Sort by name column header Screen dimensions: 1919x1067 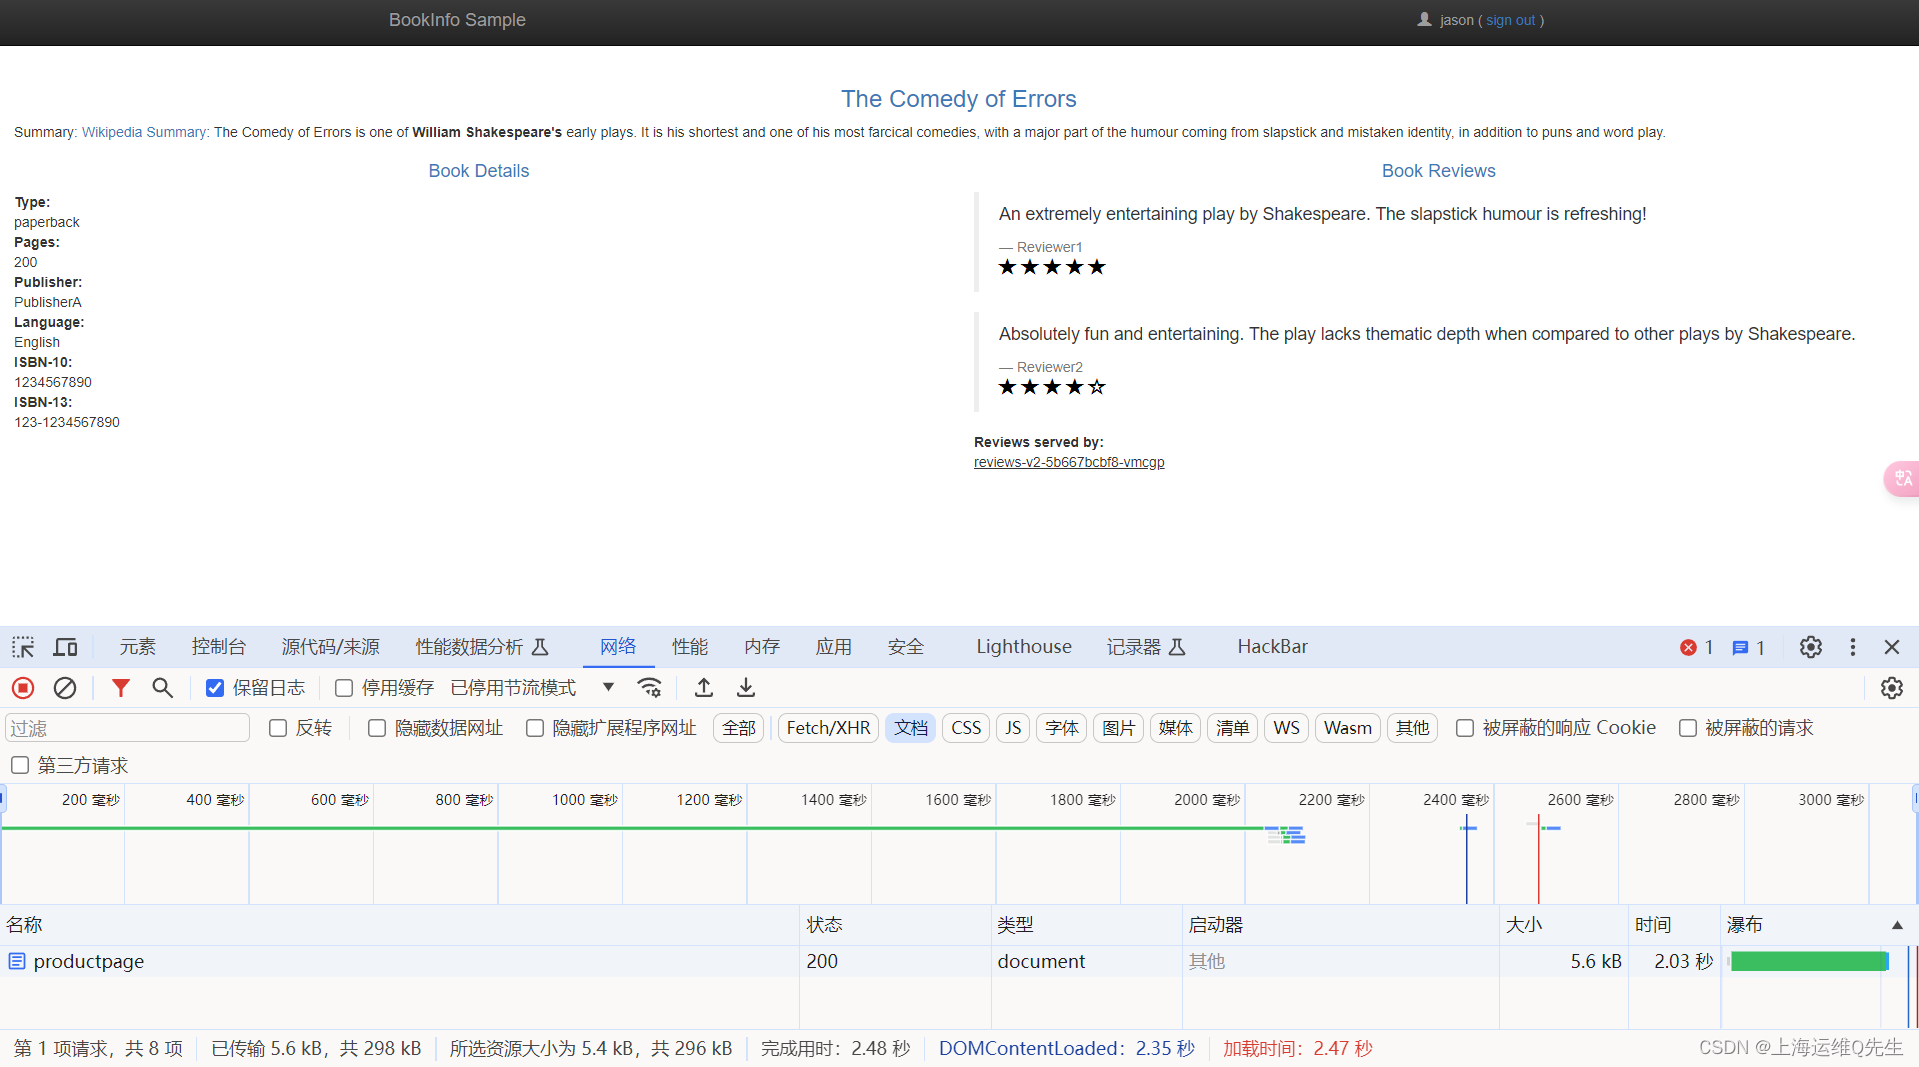[x=399, y=925]
